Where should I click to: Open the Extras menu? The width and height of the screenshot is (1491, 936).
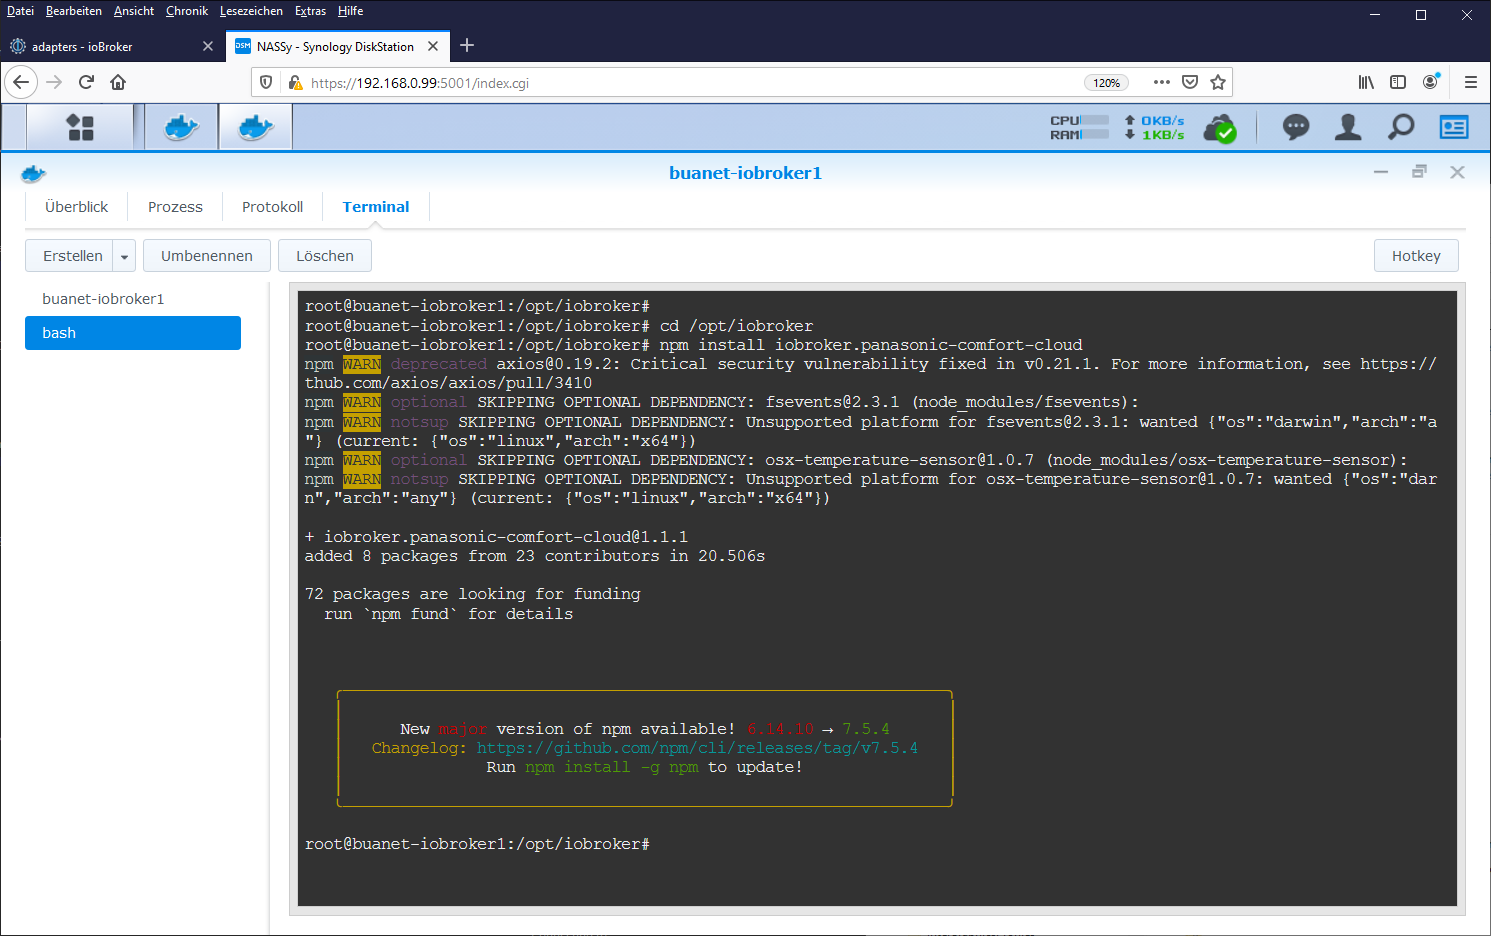pos(310,11)
